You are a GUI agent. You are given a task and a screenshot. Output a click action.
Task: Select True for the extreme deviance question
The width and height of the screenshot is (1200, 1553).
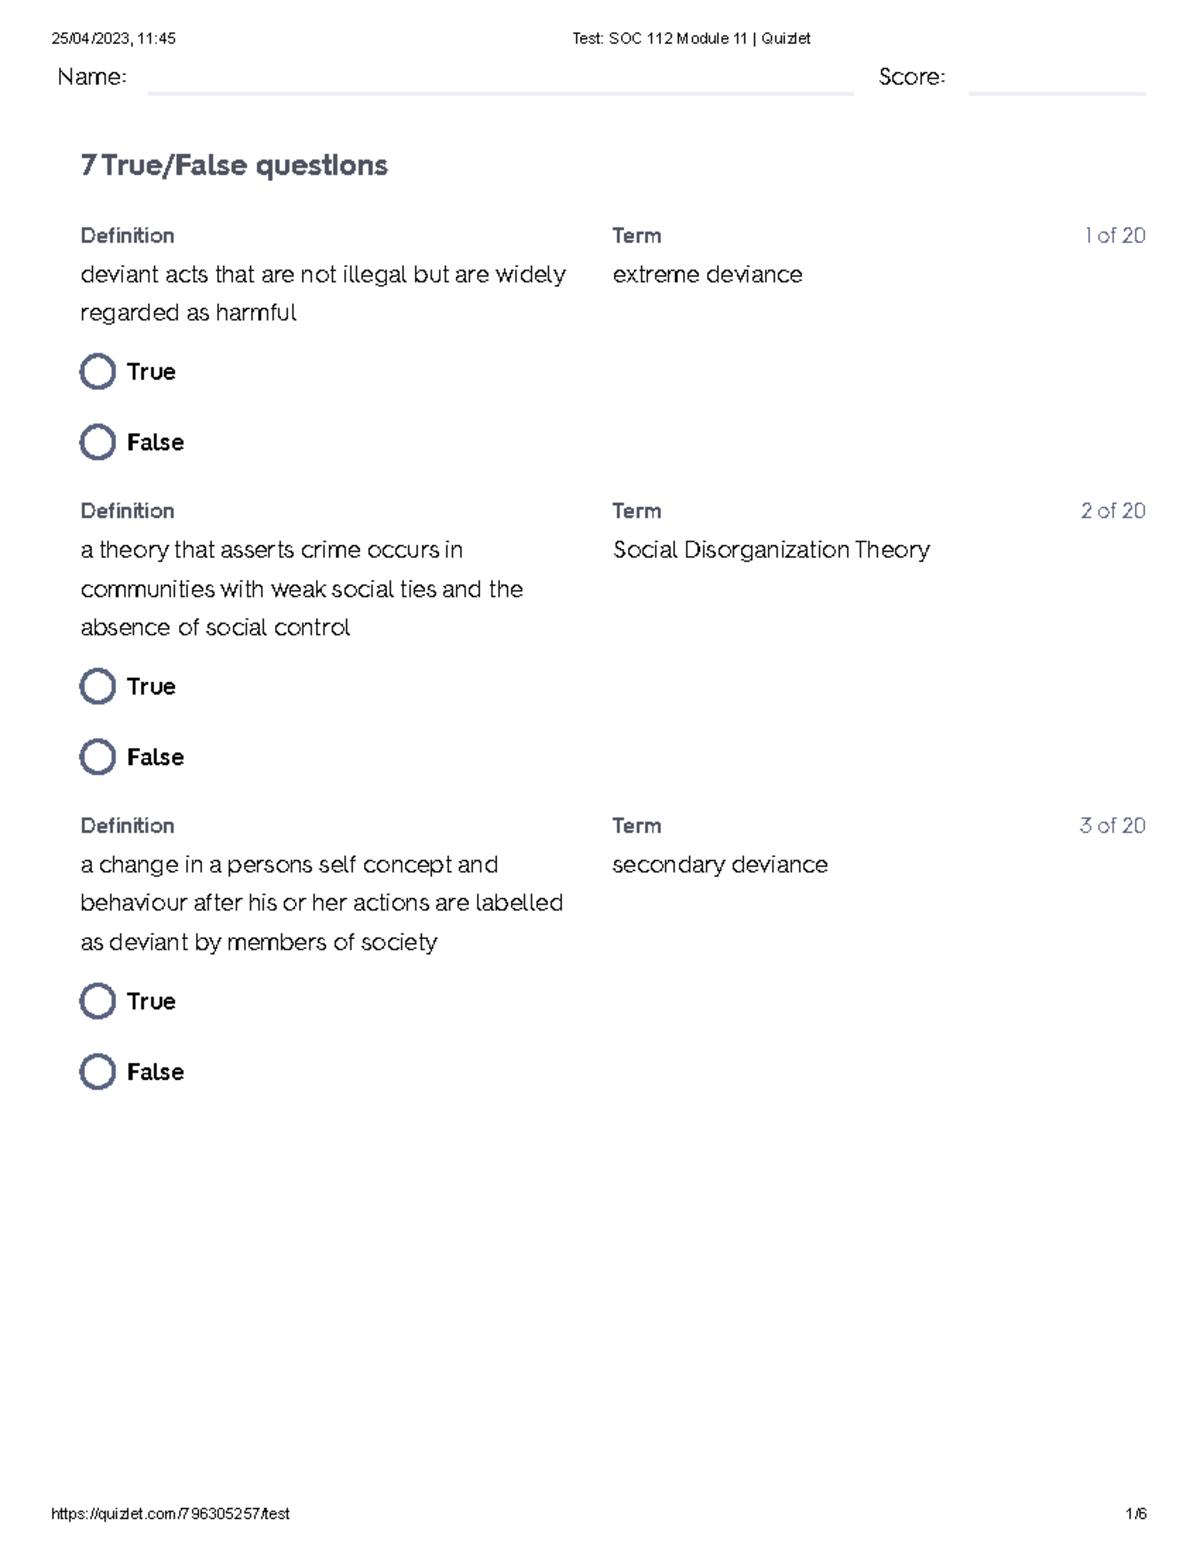pyautogui.click(x=98, y=372)
